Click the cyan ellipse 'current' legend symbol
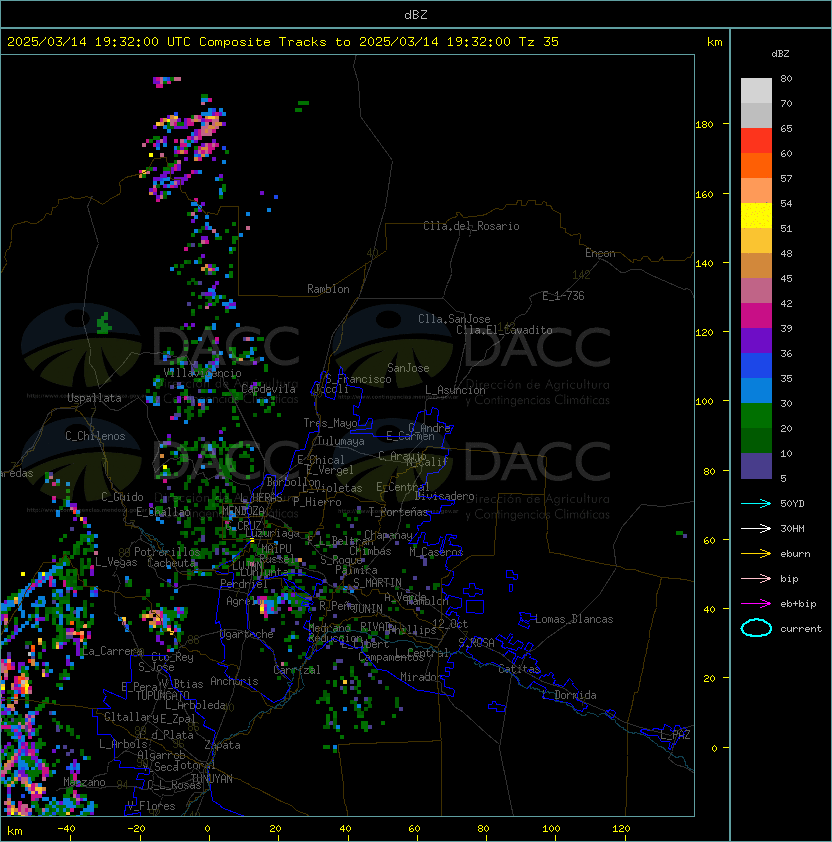The height and width of the screenshot is (842, 832). [756, 628]
